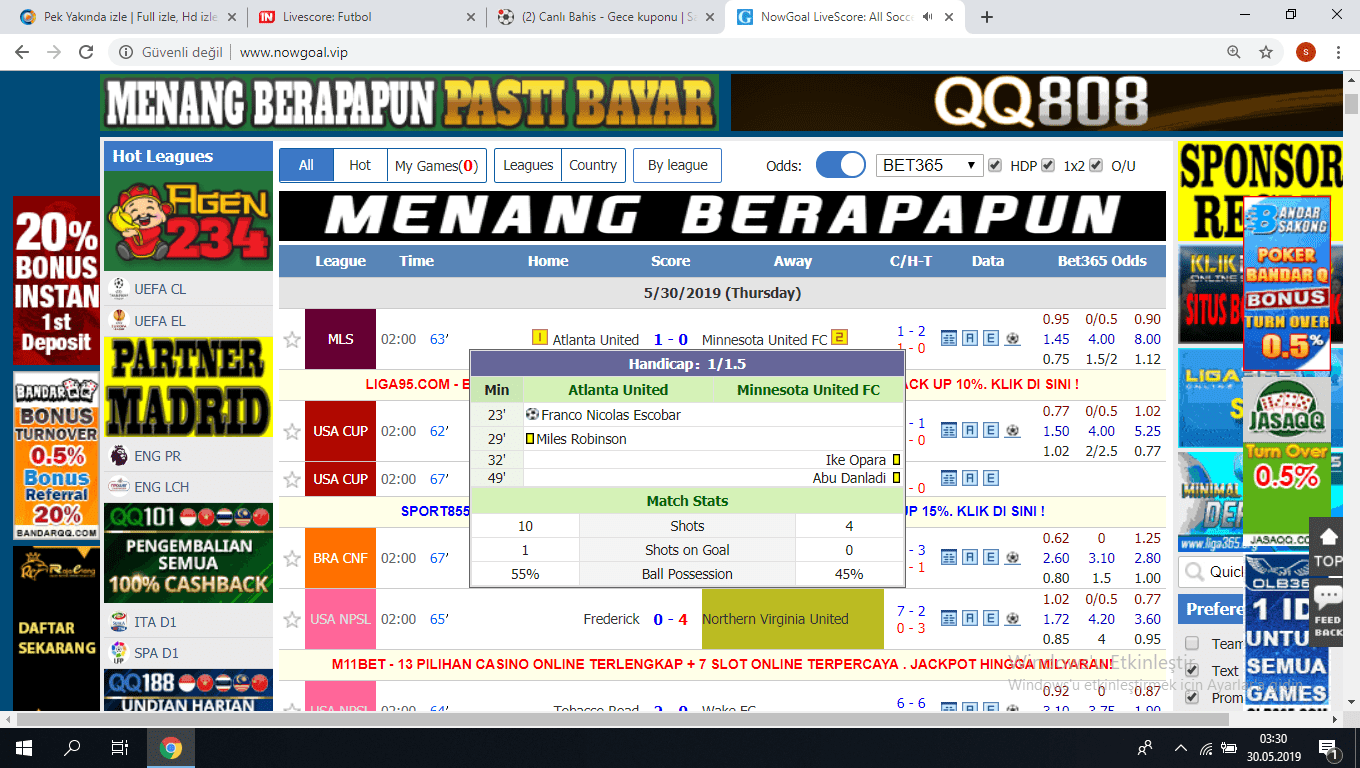The height and width of the screenshot is (768, 1360).
Task: Click the By league button
Action: pyautogui.click(x=677, y=165)
